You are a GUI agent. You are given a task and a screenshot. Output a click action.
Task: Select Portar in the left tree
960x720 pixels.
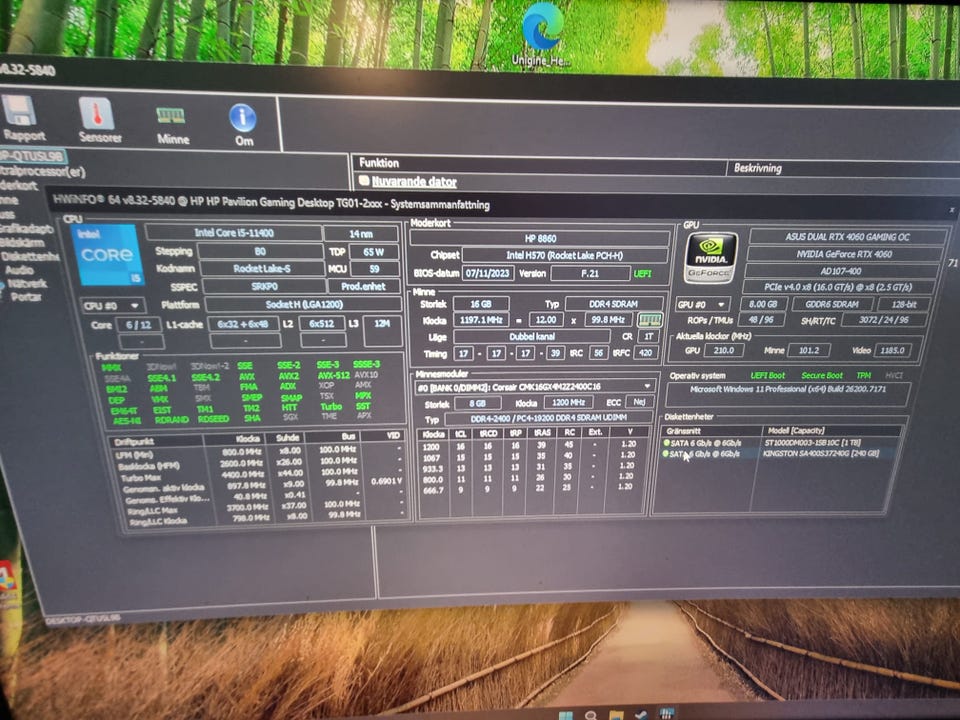coord(26,297)
